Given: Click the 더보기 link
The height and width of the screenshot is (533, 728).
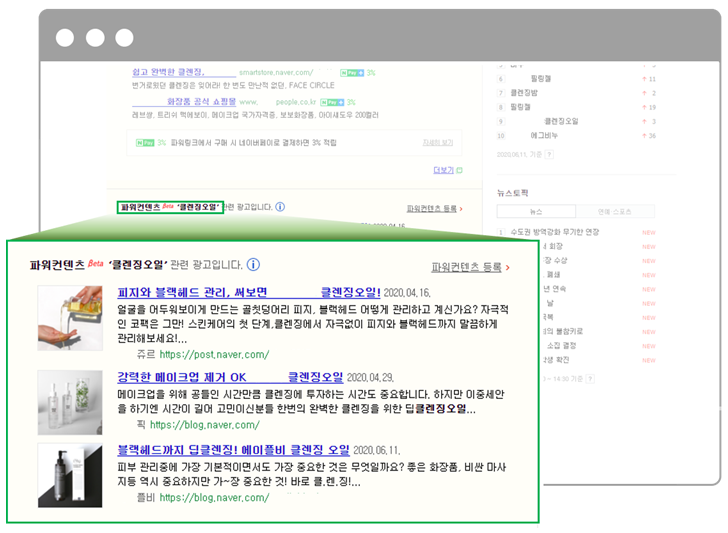Looking at the screenshot, I should pyautogui.click(x=443, y=170).
